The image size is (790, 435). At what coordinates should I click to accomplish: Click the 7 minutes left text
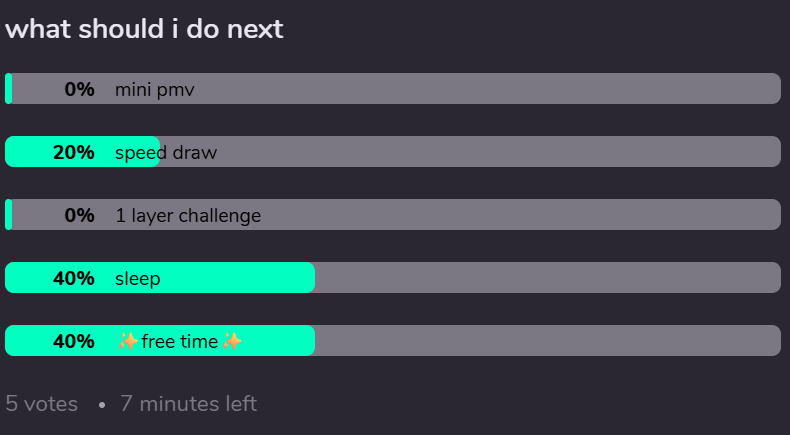click(188, 404)
